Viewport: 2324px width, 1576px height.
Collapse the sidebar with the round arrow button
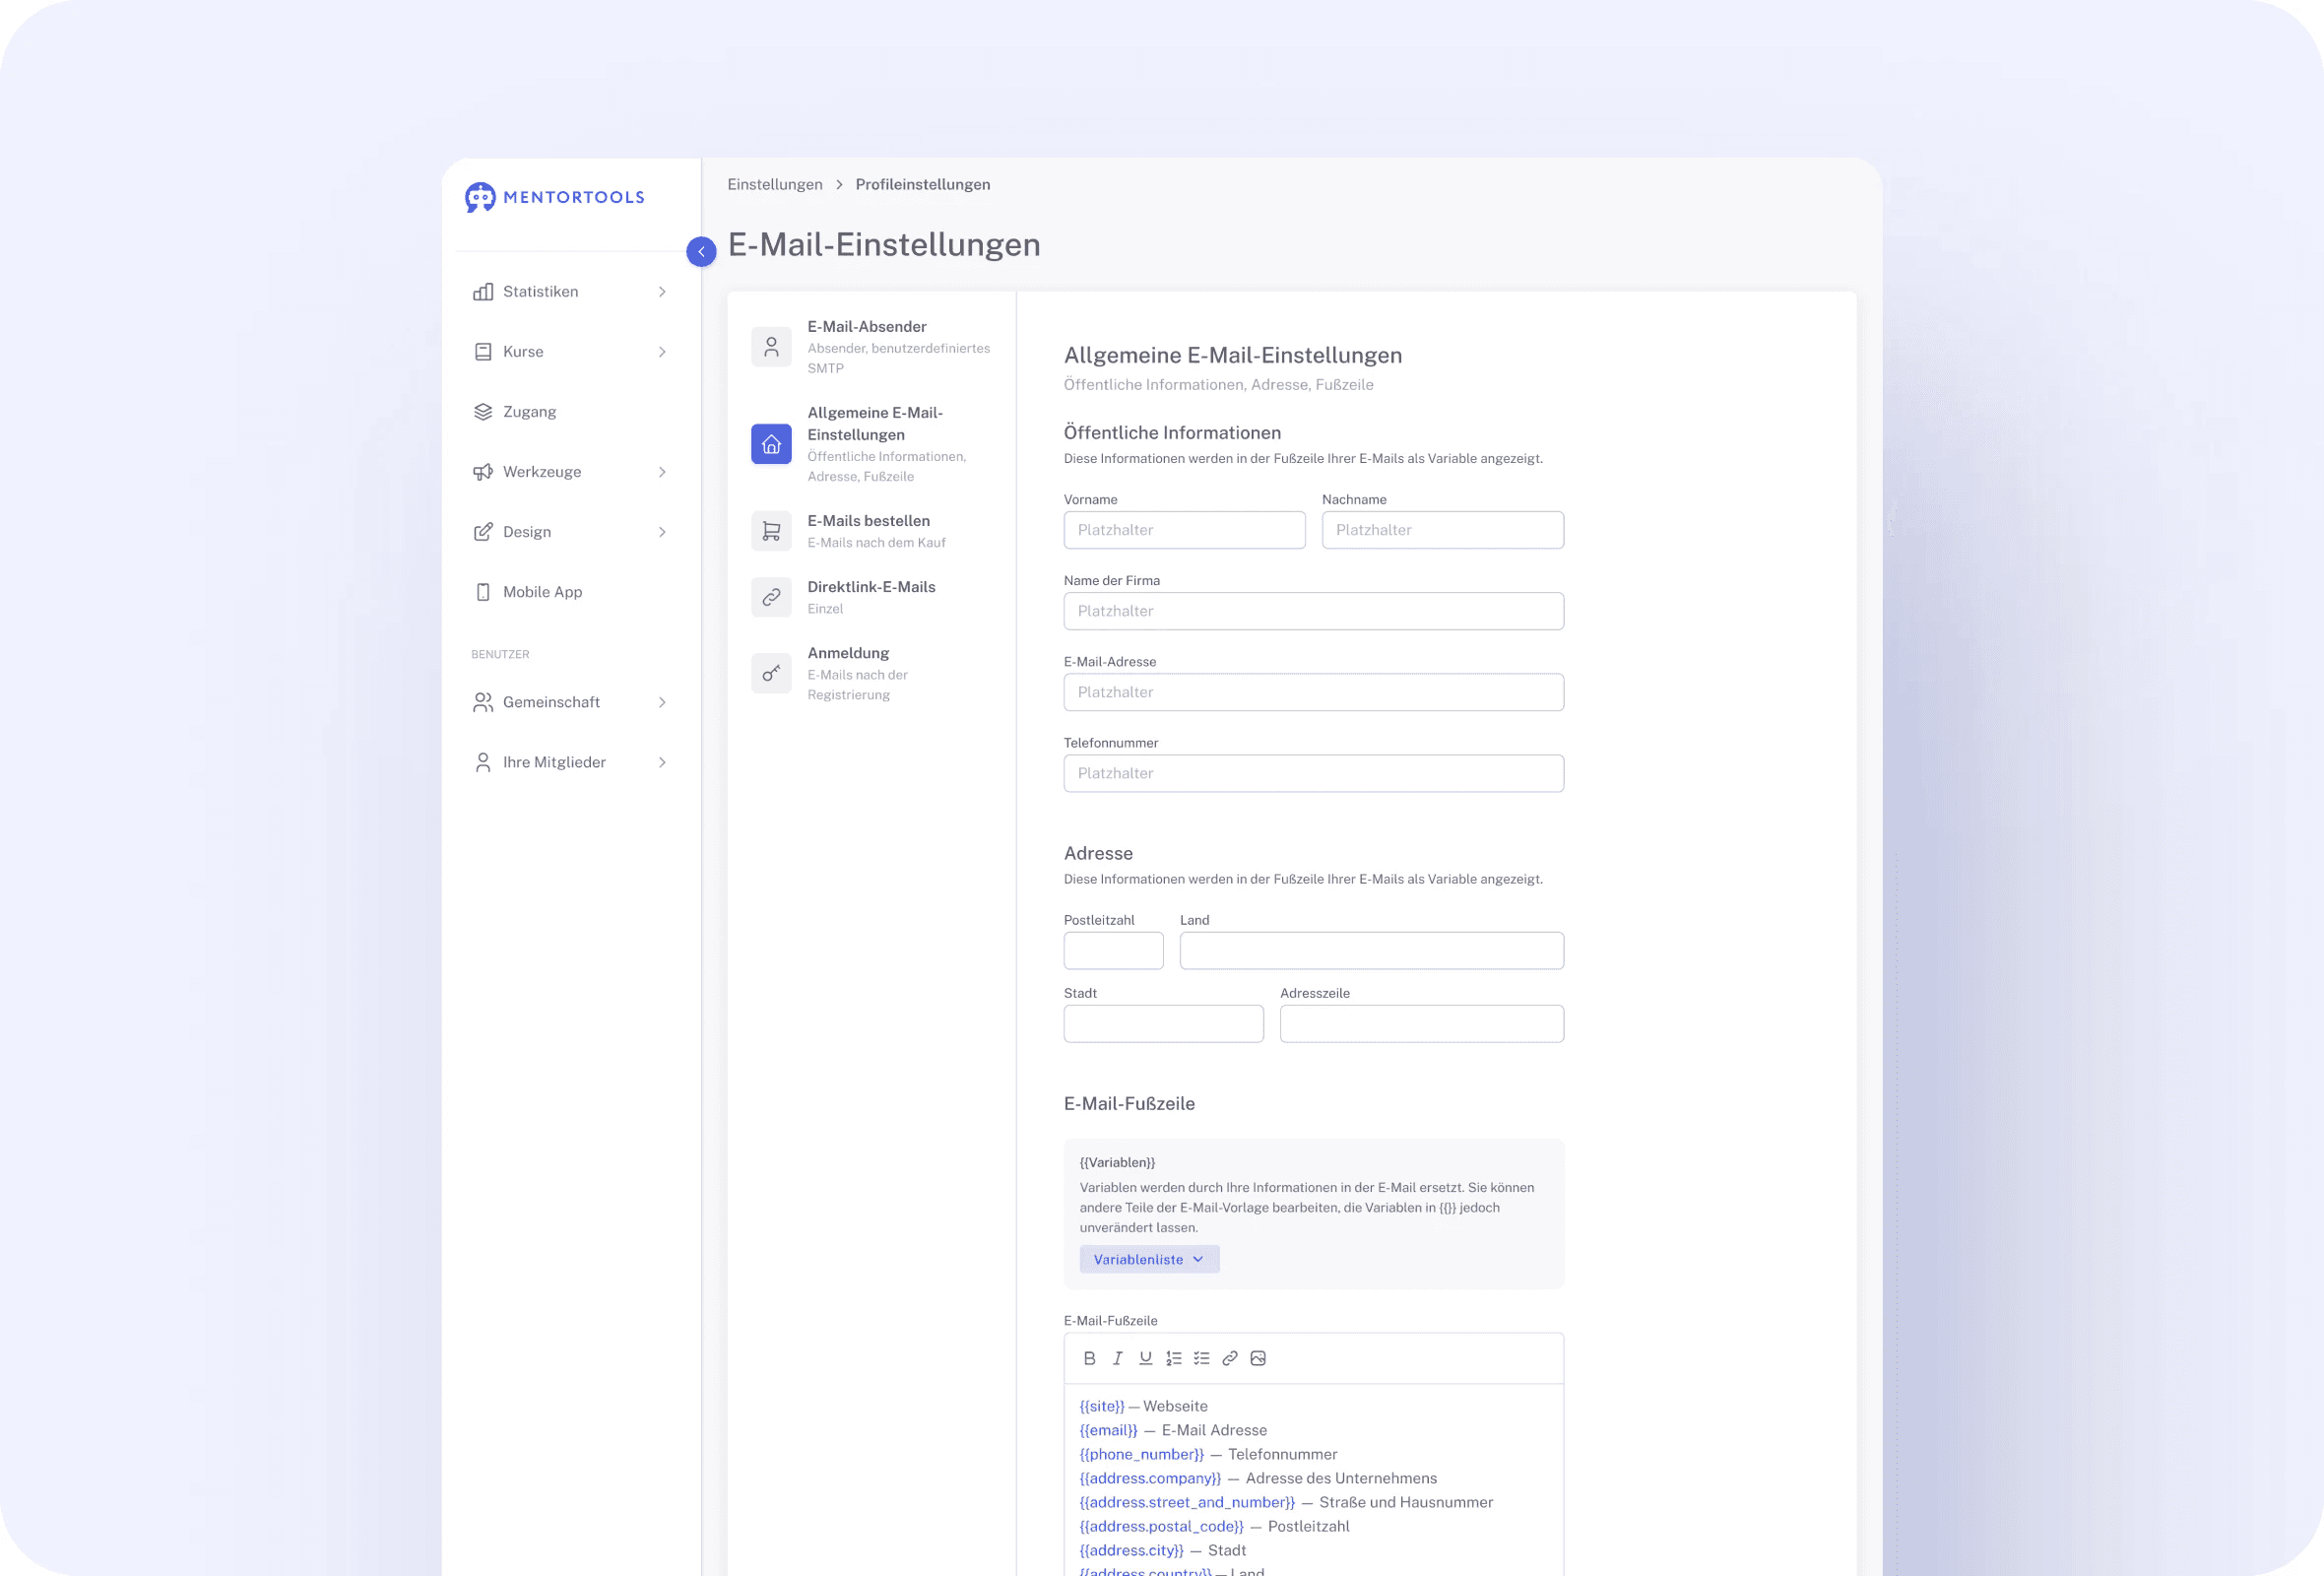701,251
